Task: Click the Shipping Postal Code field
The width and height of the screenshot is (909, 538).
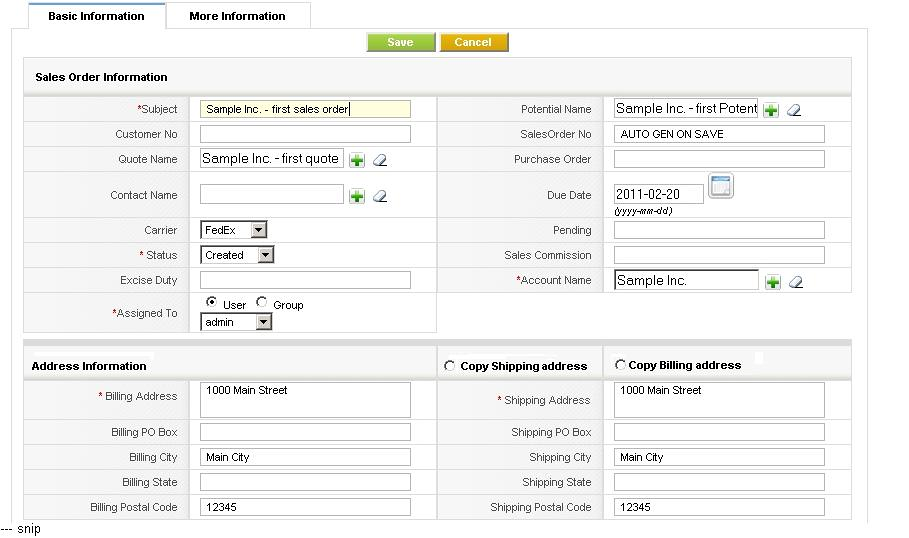Action: [719, 507]
